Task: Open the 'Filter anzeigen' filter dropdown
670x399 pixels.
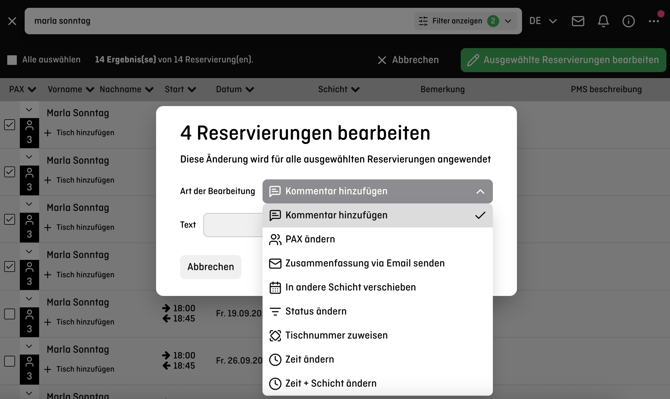Action: click(466, 21)
